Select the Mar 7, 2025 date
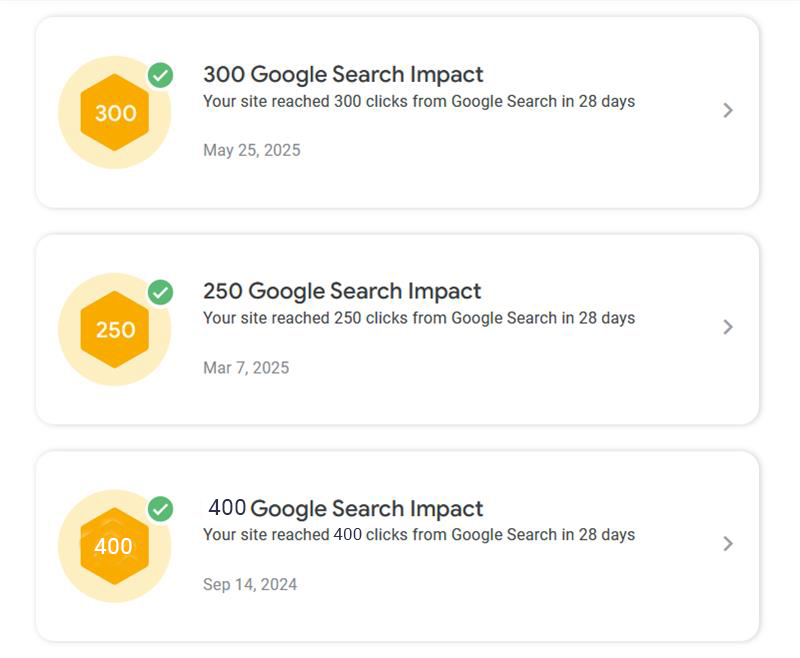The image size is (800, 658). click(x=246, y=368)
